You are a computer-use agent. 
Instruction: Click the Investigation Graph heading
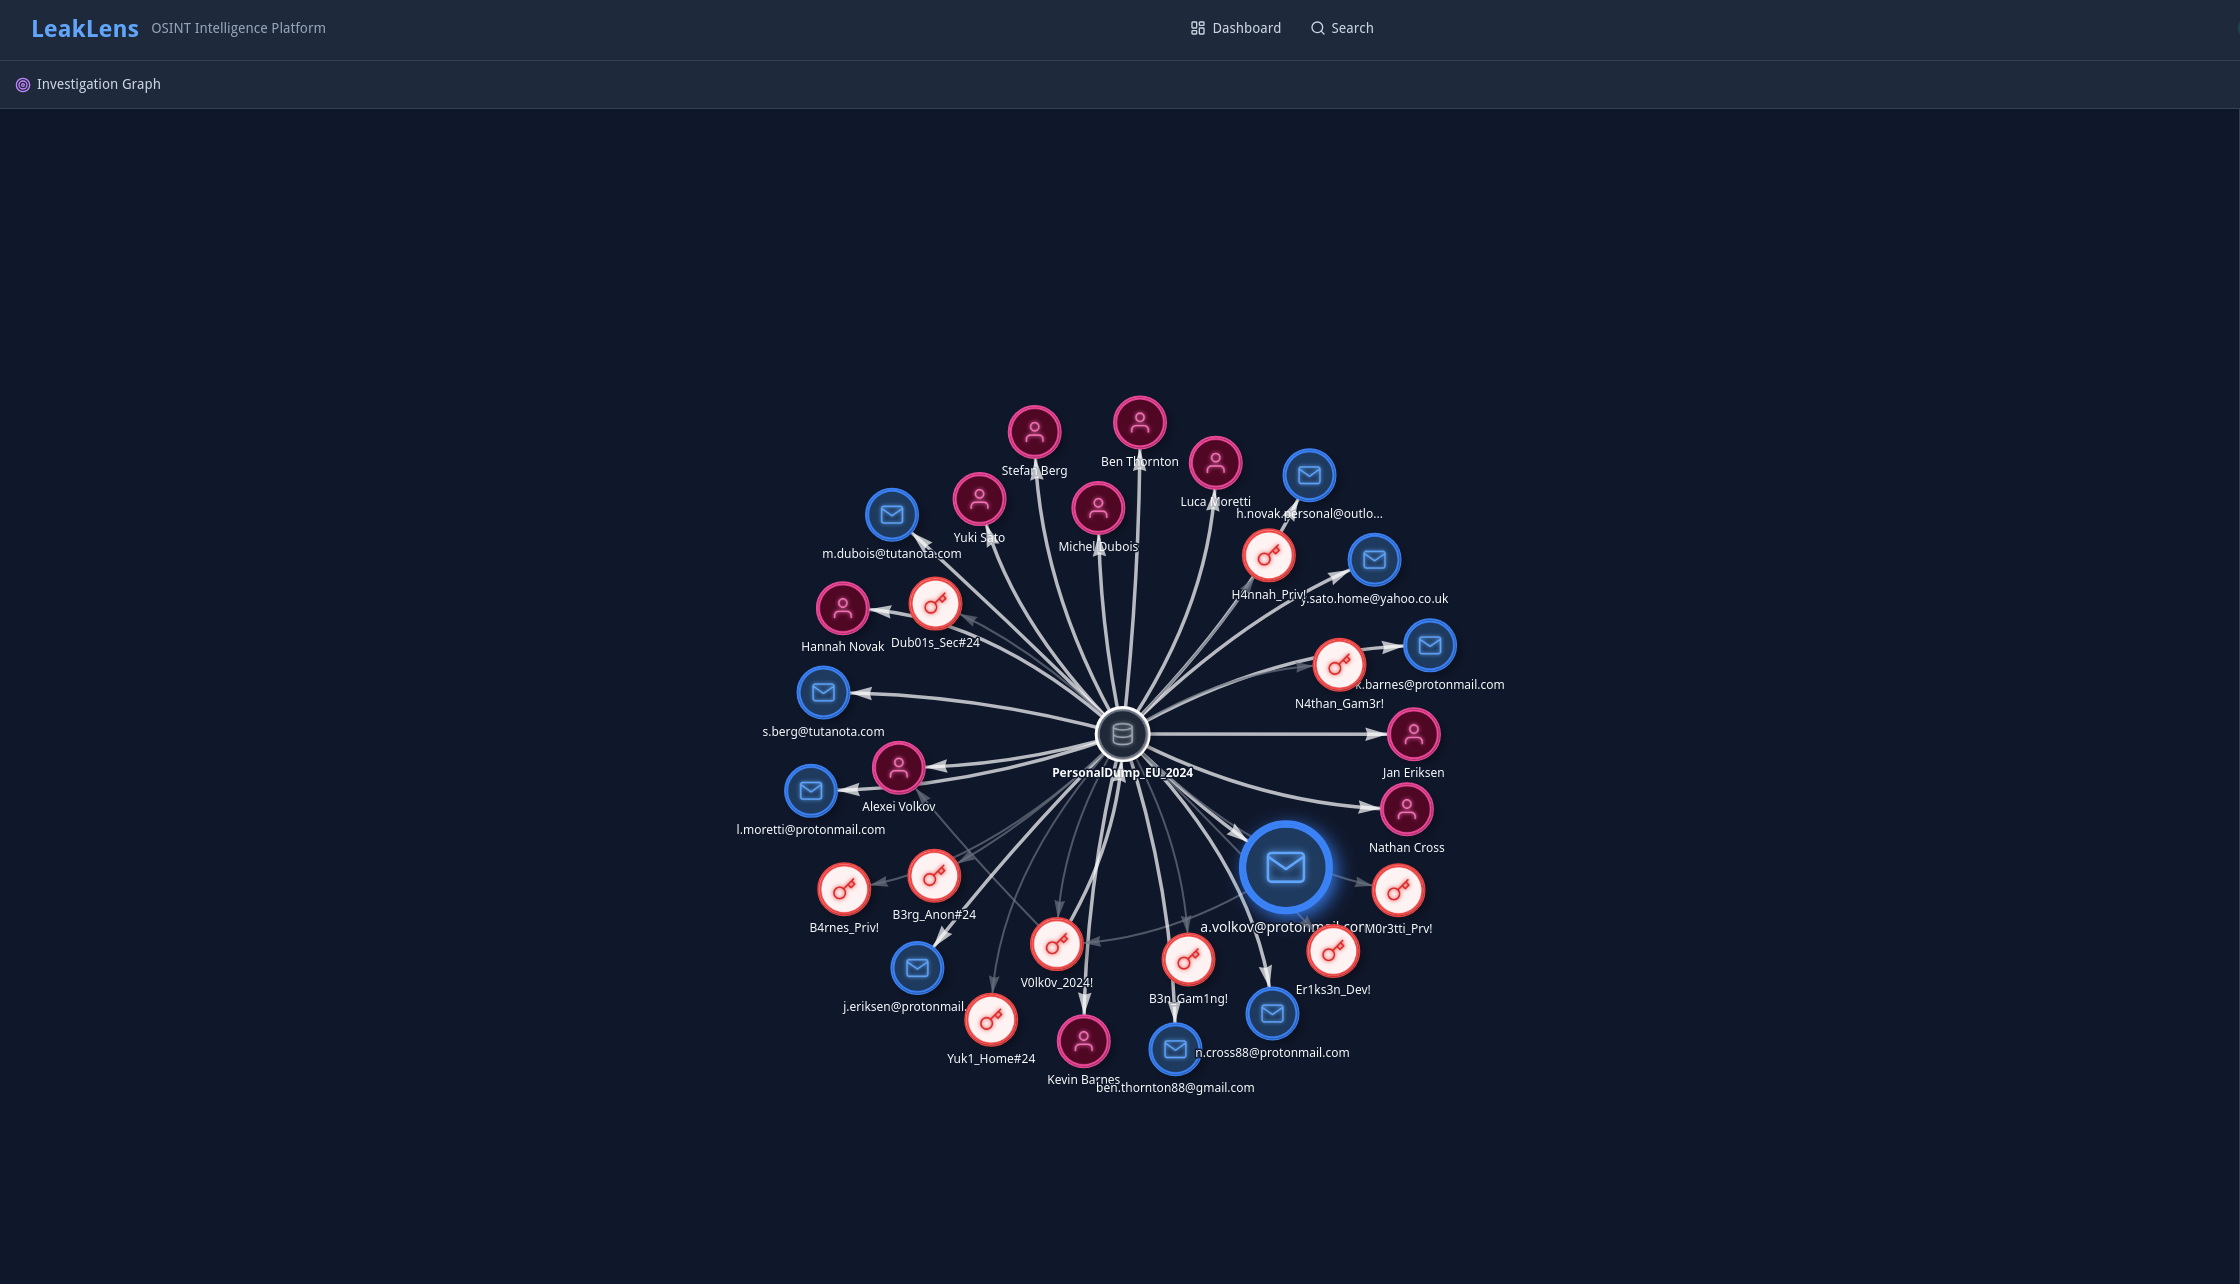click(x=99, y=84)
